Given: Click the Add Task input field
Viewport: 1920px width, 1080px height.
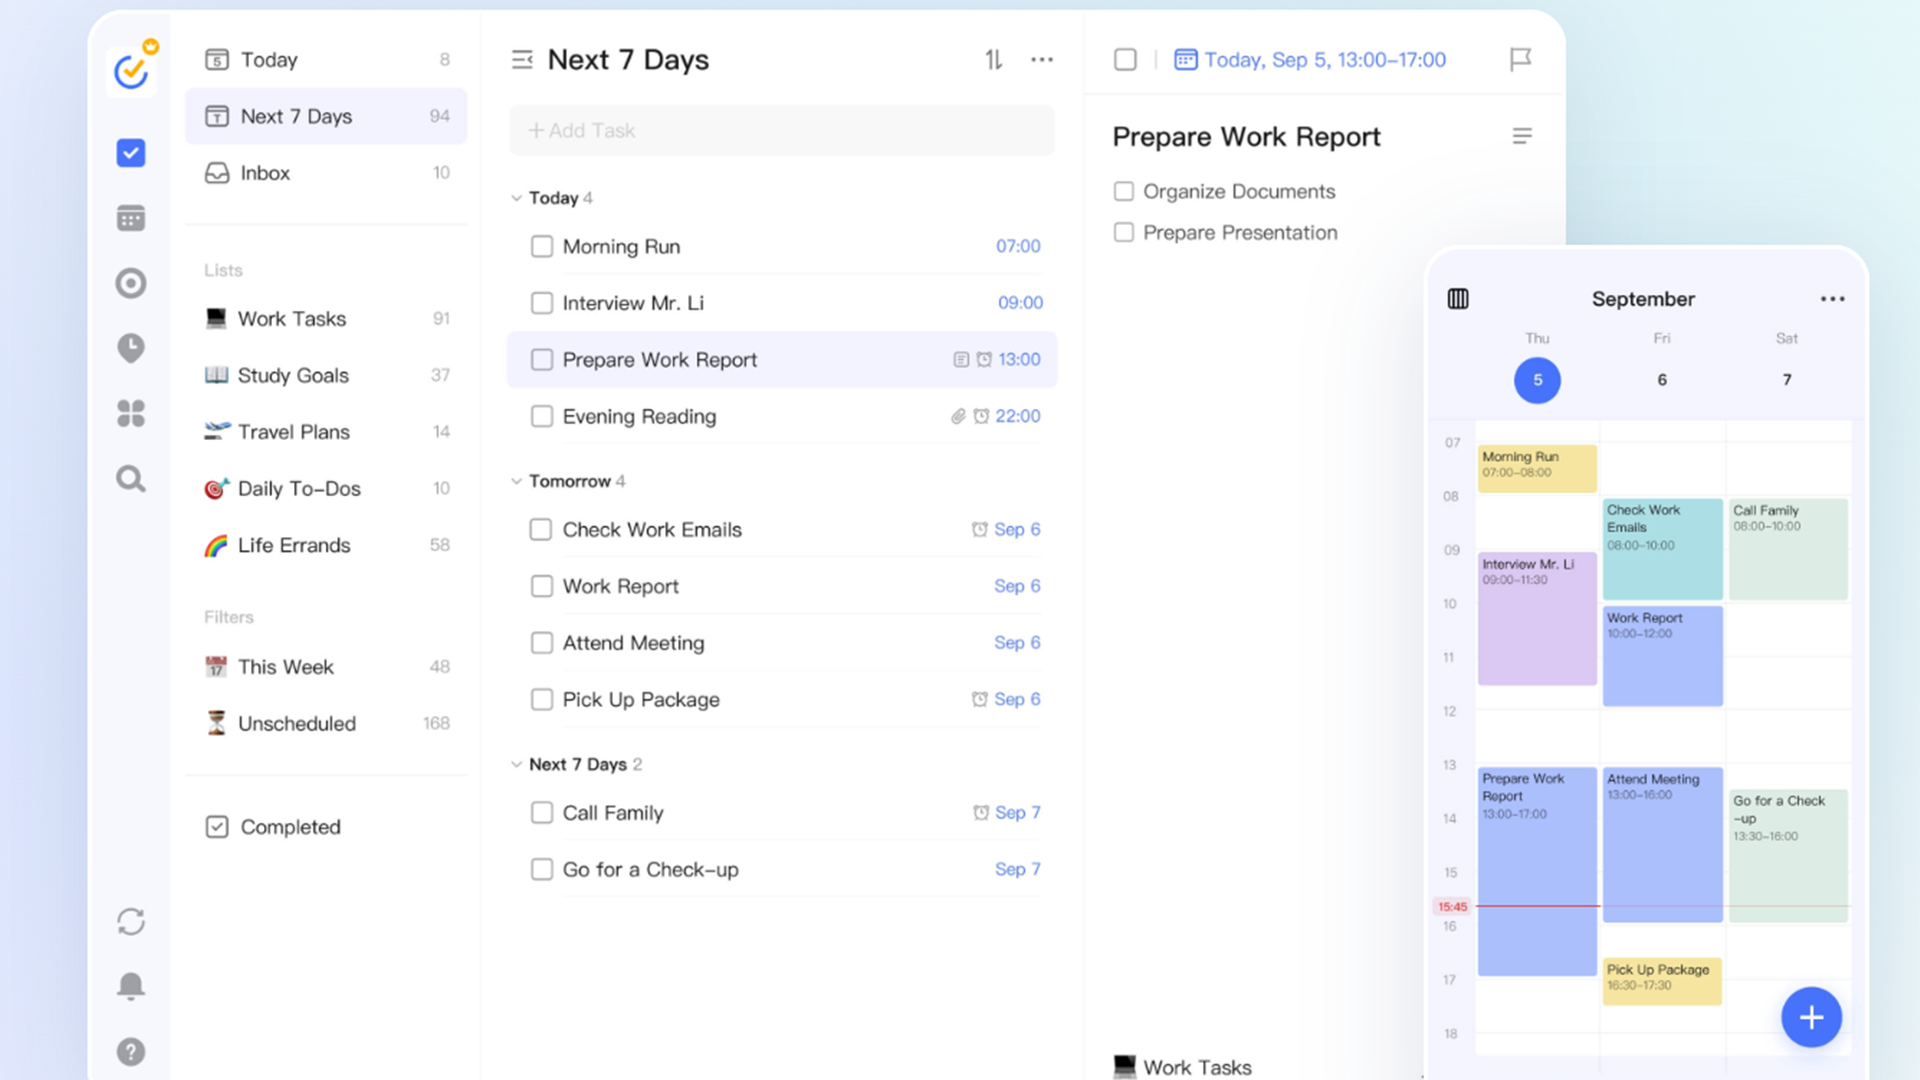Looking at the screenshot, I should 781,131.
